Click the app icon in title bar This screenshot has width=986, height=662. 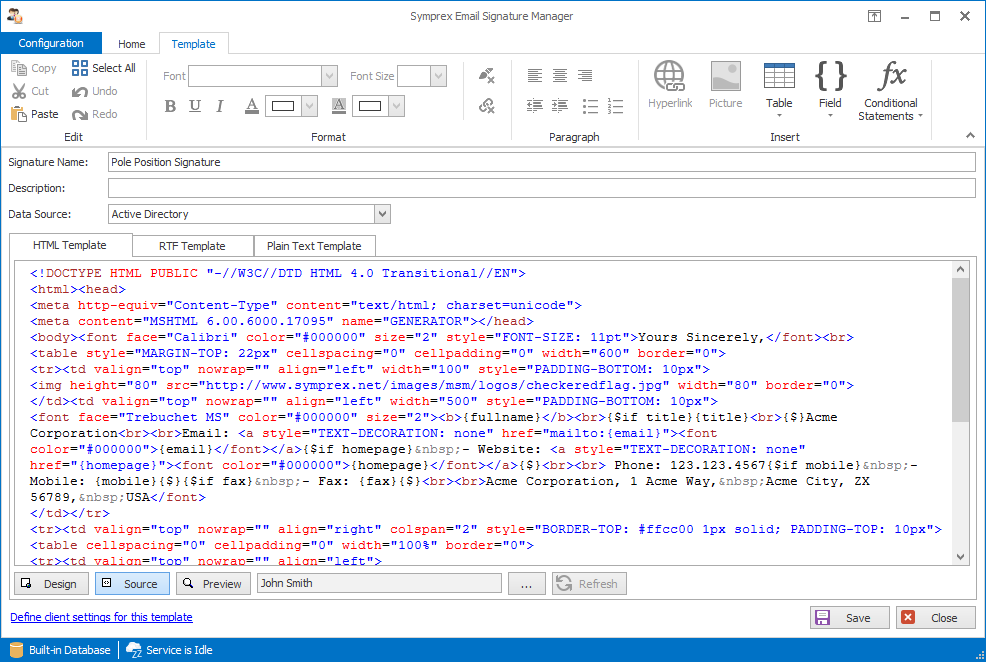(x=15, y=16)
